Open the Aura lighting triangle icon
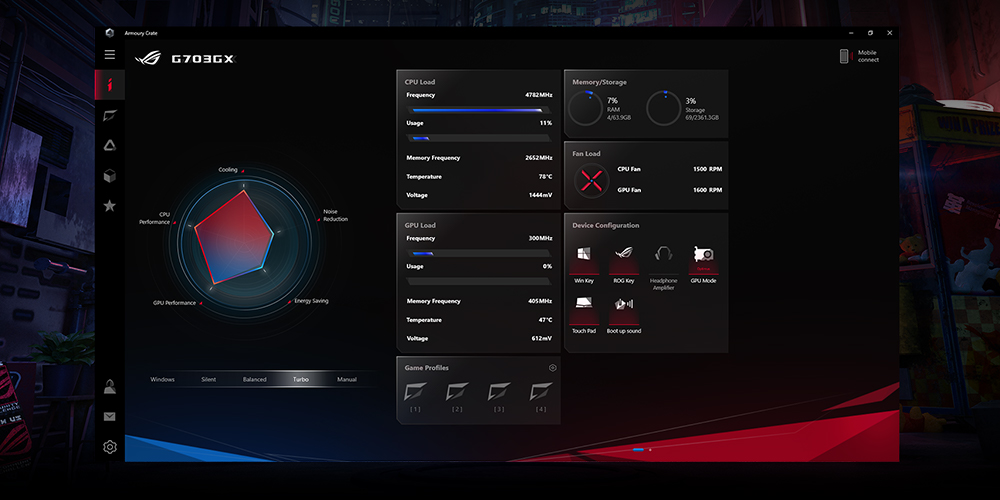 pyautogui.click(x=110, y=145)
